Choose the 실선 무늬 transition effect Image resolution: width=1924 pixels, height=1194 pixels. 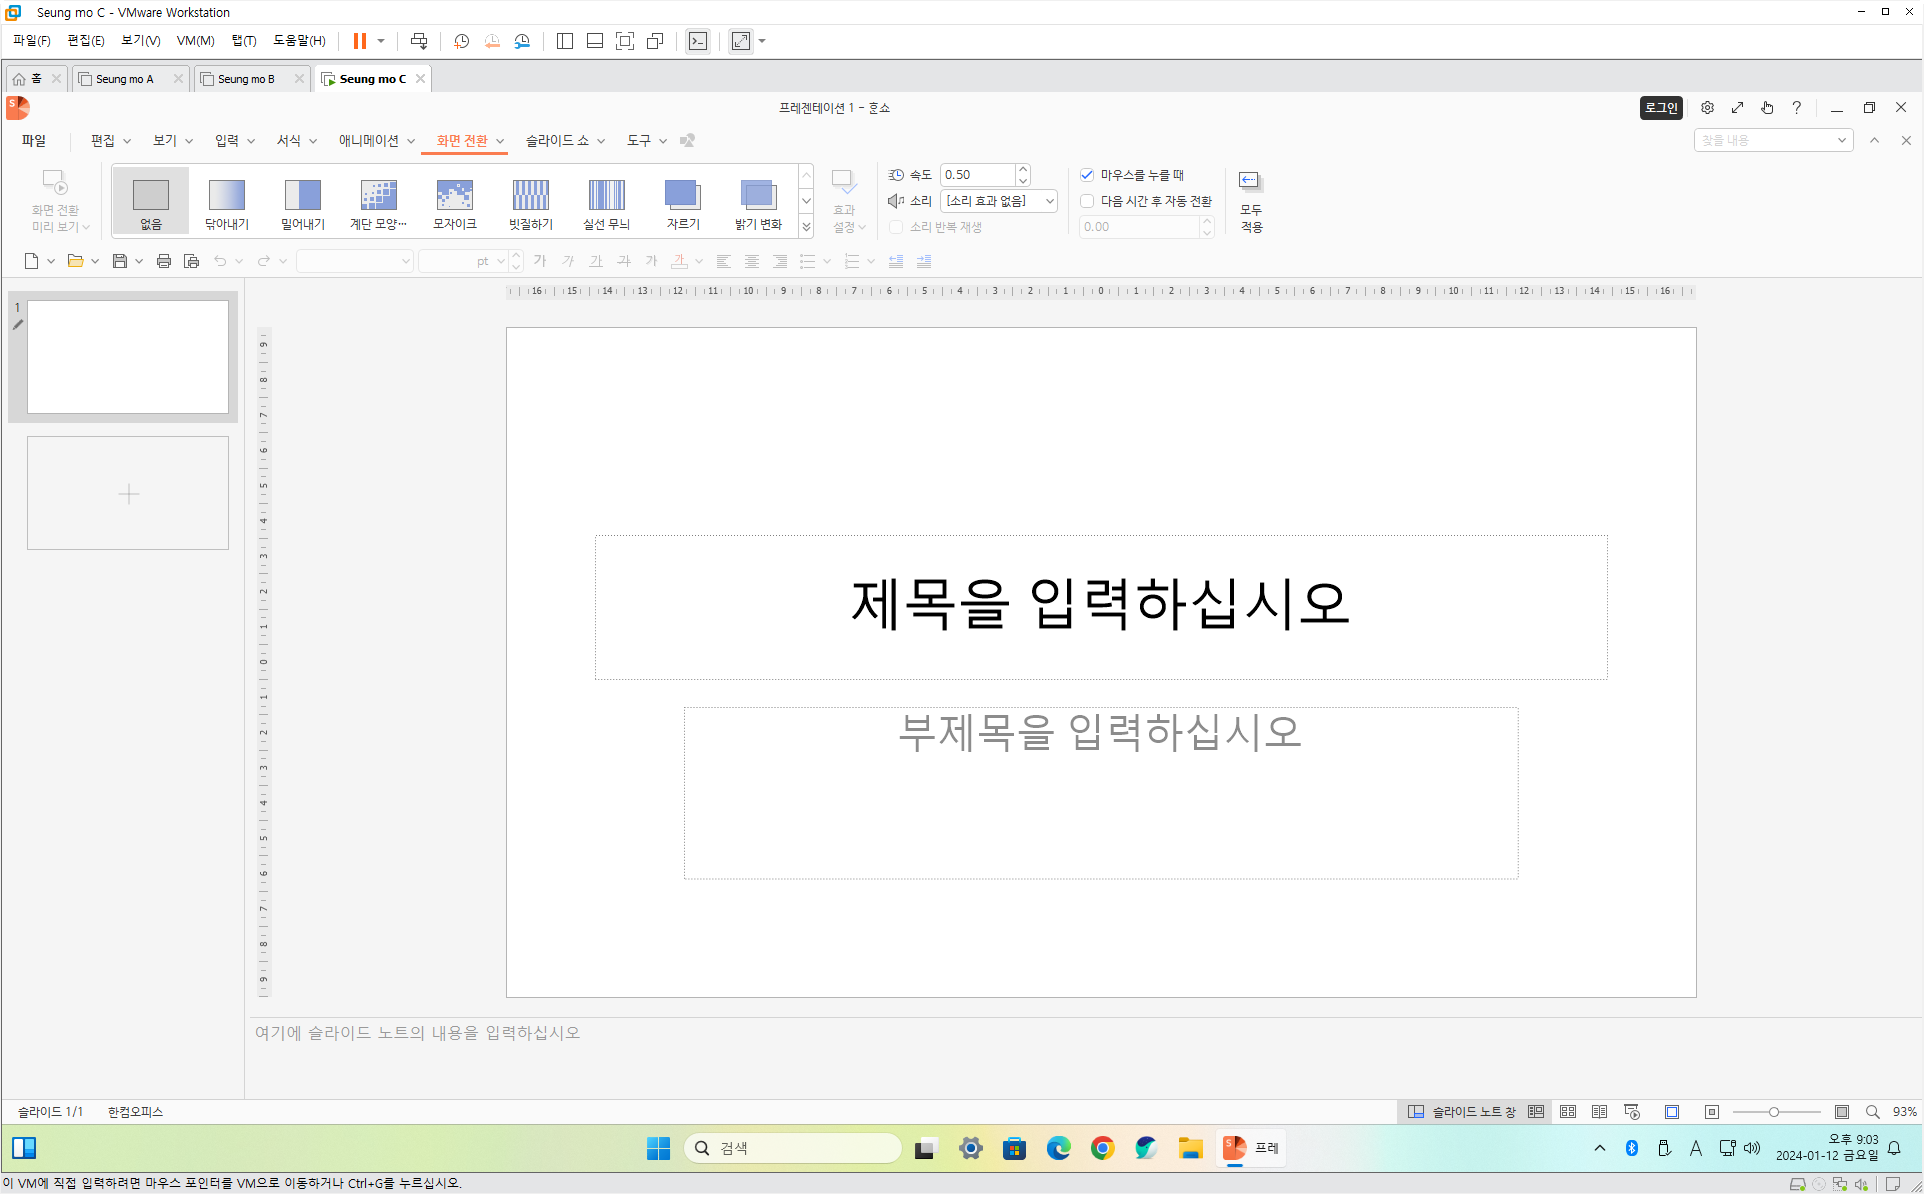pos(606,202)
